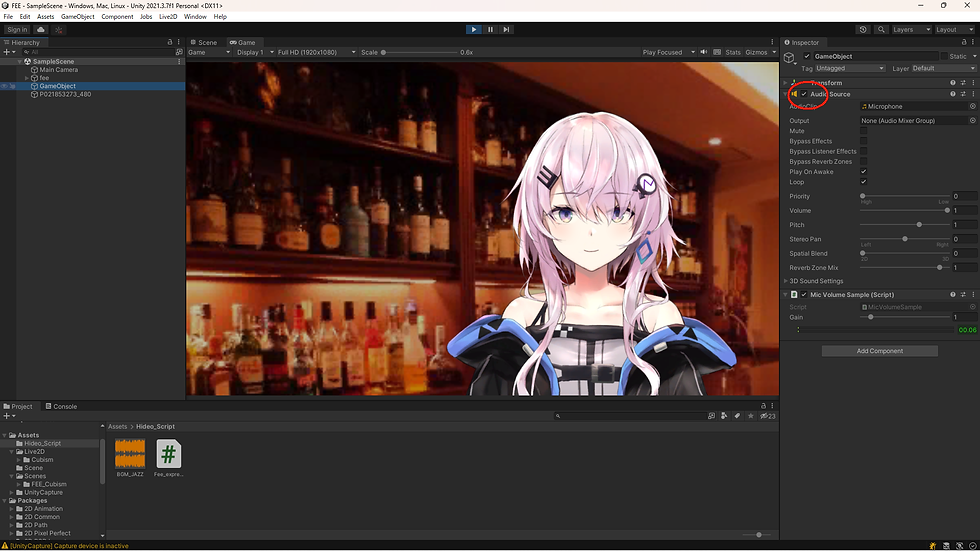Toggle hidden packages visibility count icon
Viewport: 980px width, 551px height.
pos(768,416)
